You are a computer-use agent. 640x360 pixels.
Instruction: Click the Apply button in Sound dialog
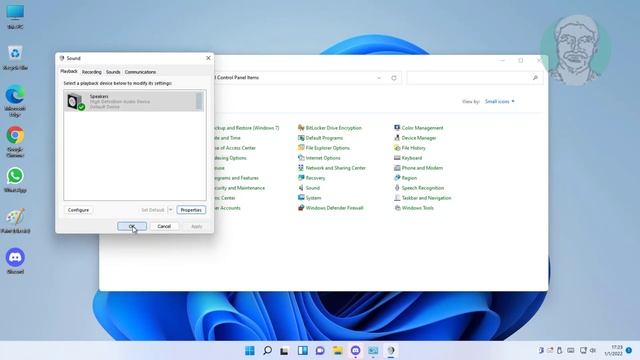196,226
